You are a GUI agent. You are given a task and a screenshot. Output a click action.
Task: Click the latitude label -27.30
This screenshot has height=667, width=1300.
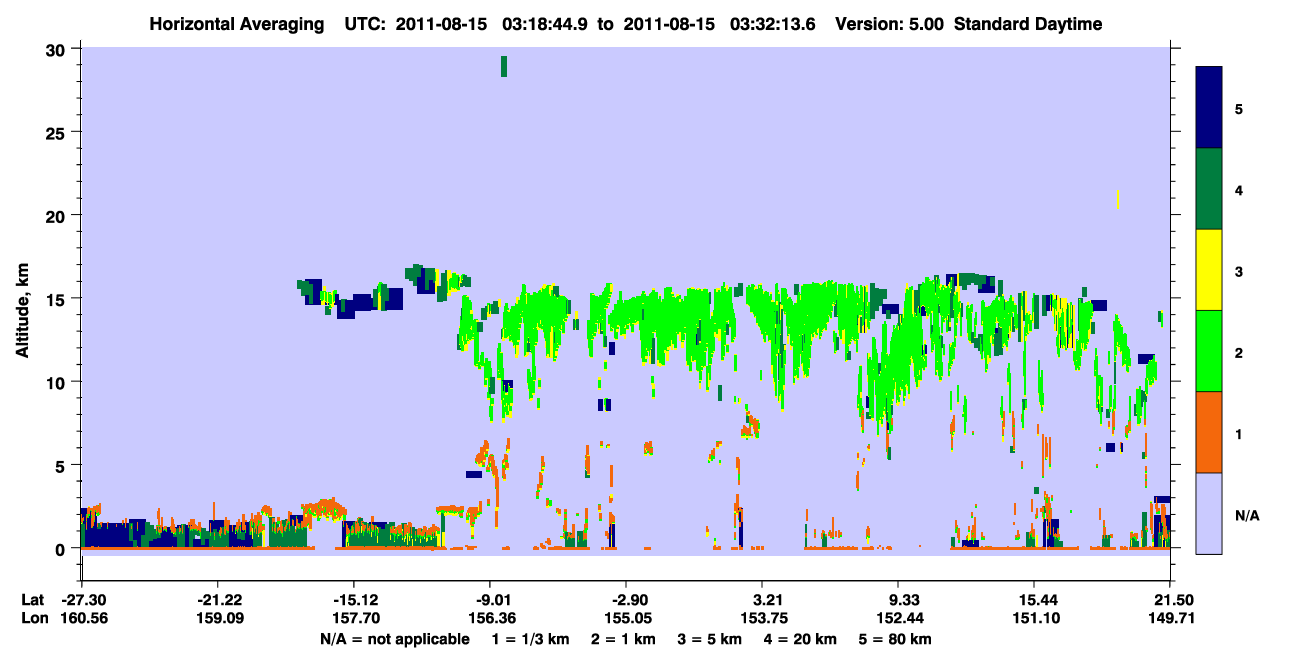(81, 599)
